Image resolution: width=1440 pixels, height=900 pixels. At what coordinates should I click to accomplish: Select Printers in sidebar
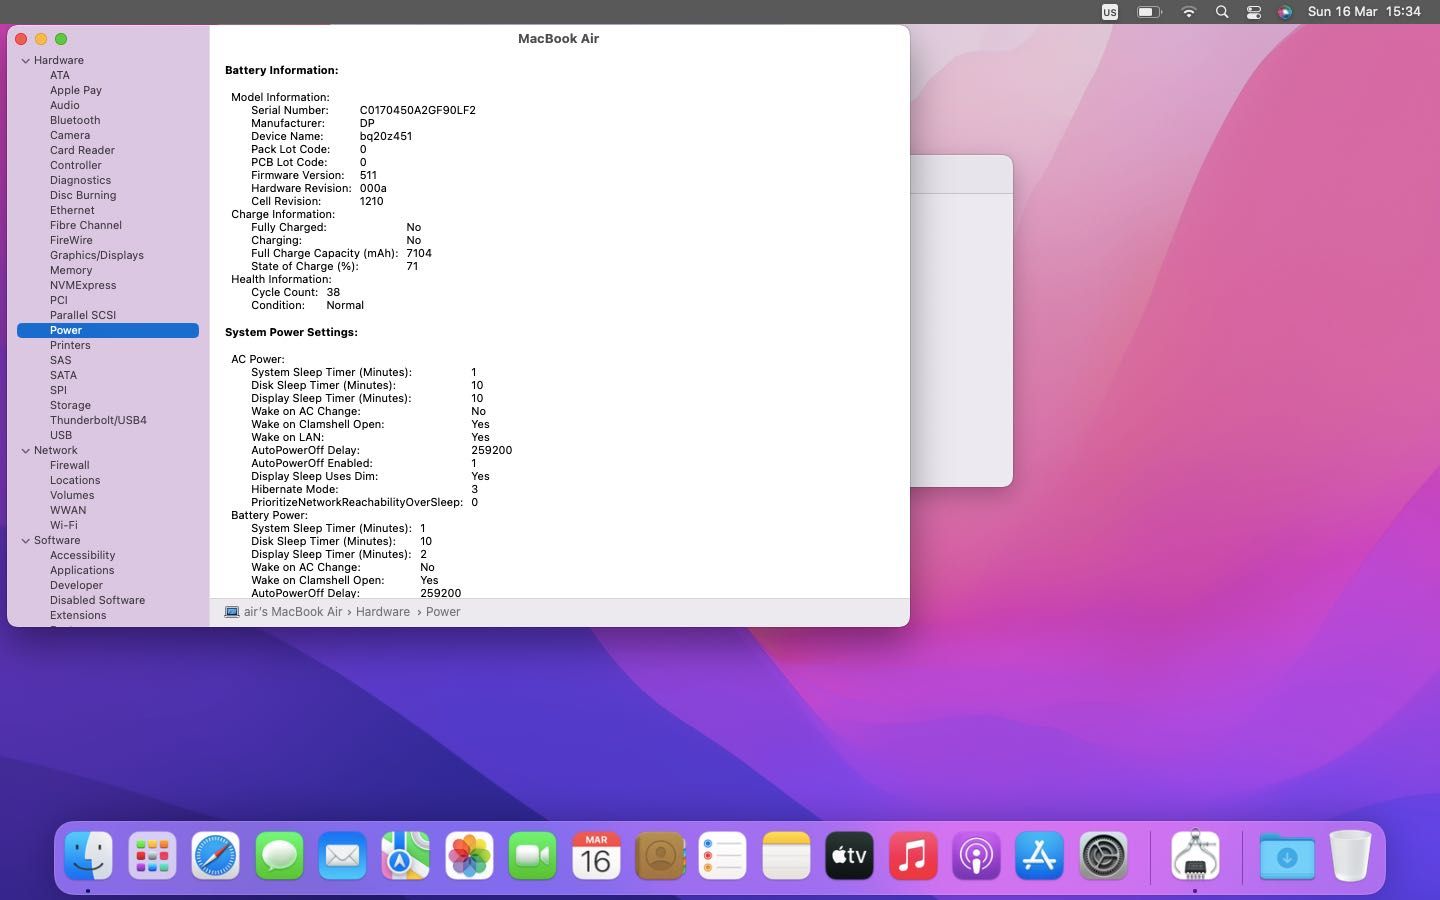(x=70, y=345)
